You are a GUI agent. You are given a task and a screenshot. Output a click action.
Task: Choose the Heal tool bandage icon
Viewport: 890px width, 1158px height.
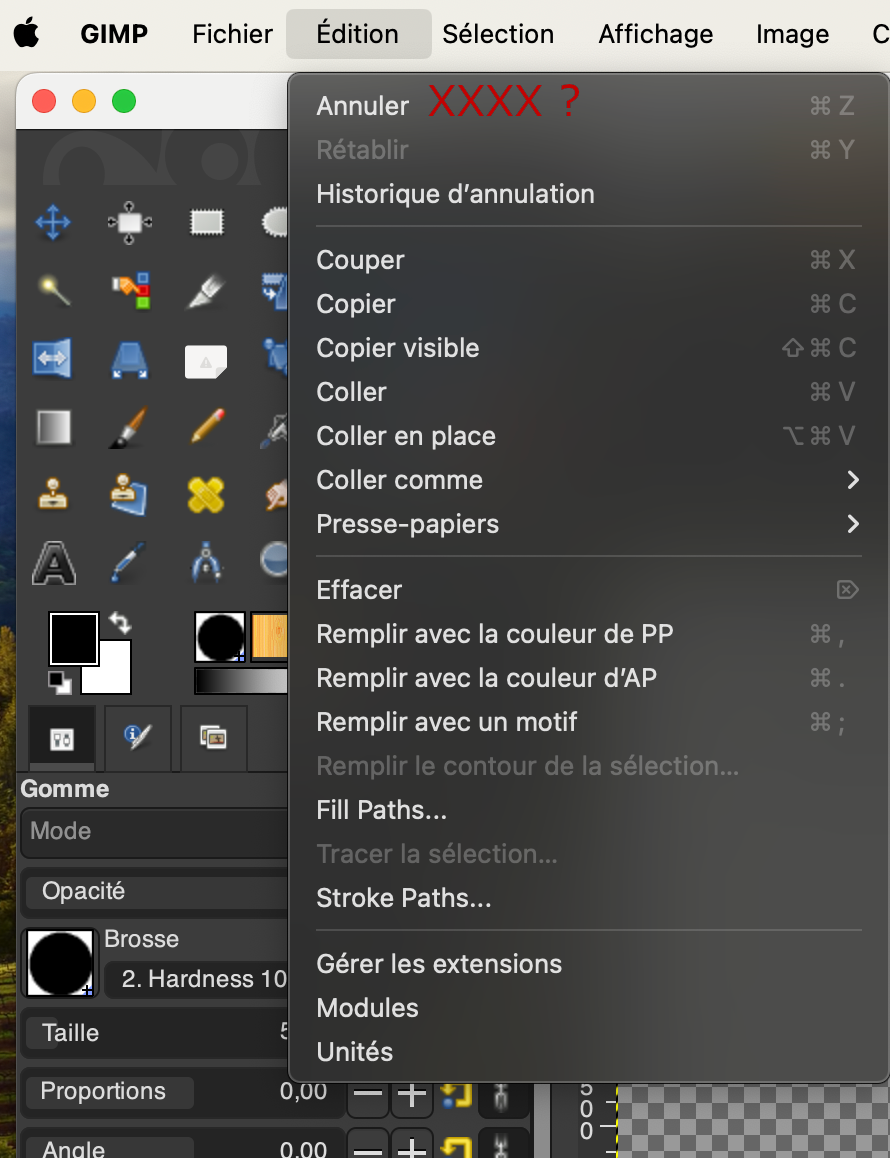click(206, 494)
